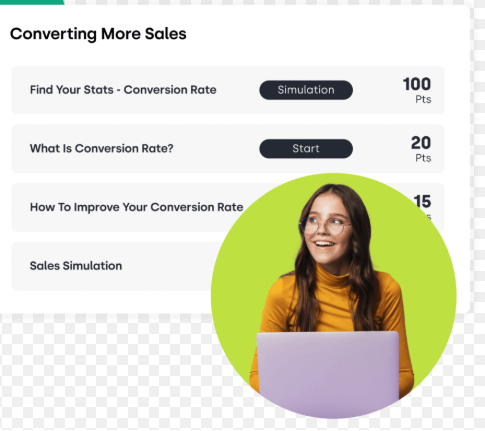Screen dimensions: 485x431
Task: Click the woman's round glasses
Action: coord(323,225)
